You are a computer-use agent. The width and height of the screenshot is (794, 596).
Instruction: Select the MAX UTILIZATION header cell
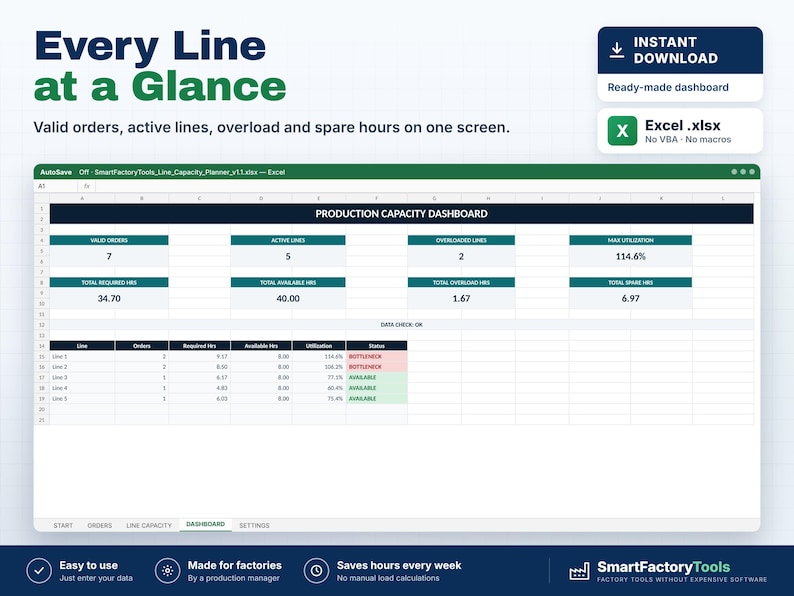[x=630, y=240]
